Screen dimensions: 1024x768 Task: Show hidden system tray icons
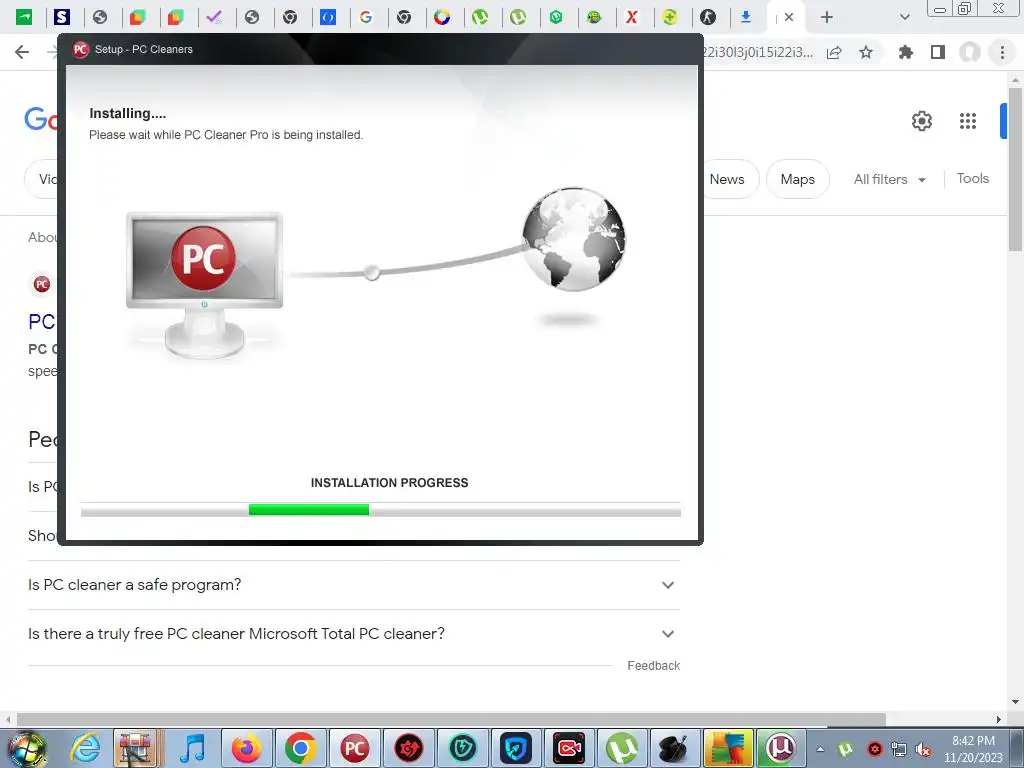(x=820, y=749)
